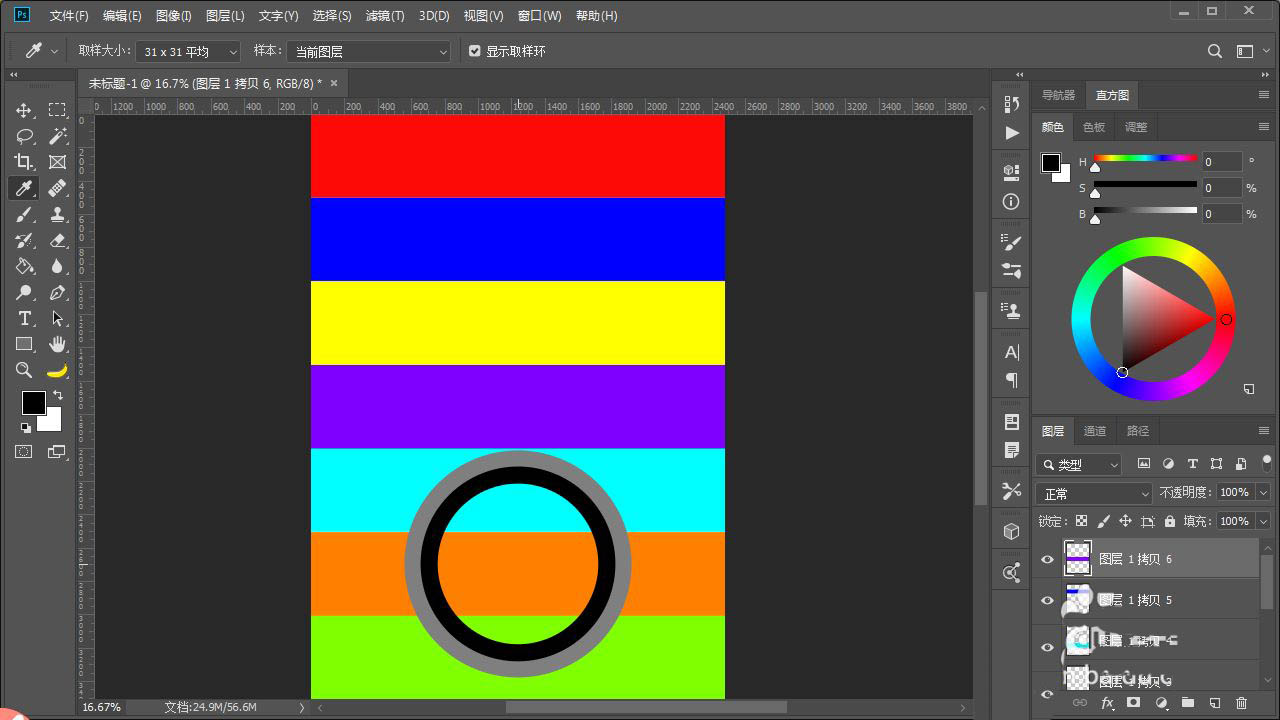Hide layer 图层 1 拷贝 5

pyautogui.click(x=1047, y=601)
